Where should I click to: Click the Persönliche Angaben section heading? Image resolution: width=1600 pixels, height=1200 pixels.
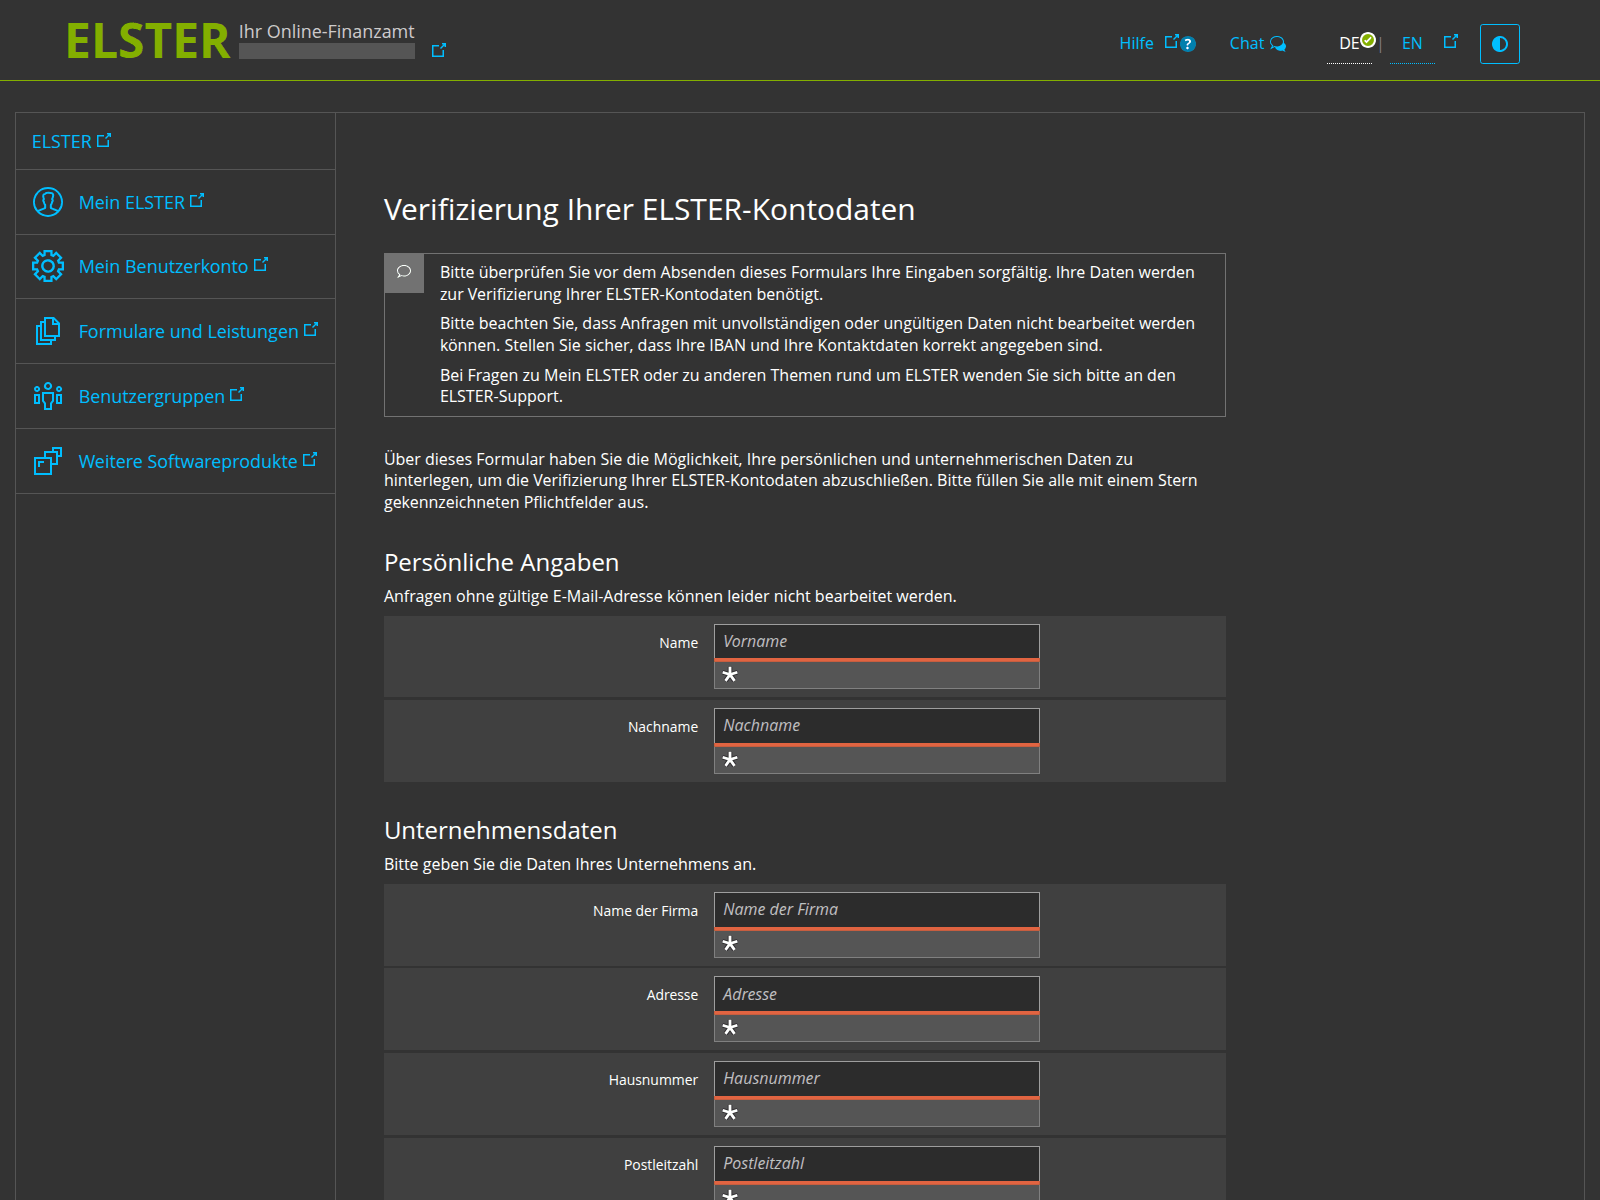click(x=502, y=563)
